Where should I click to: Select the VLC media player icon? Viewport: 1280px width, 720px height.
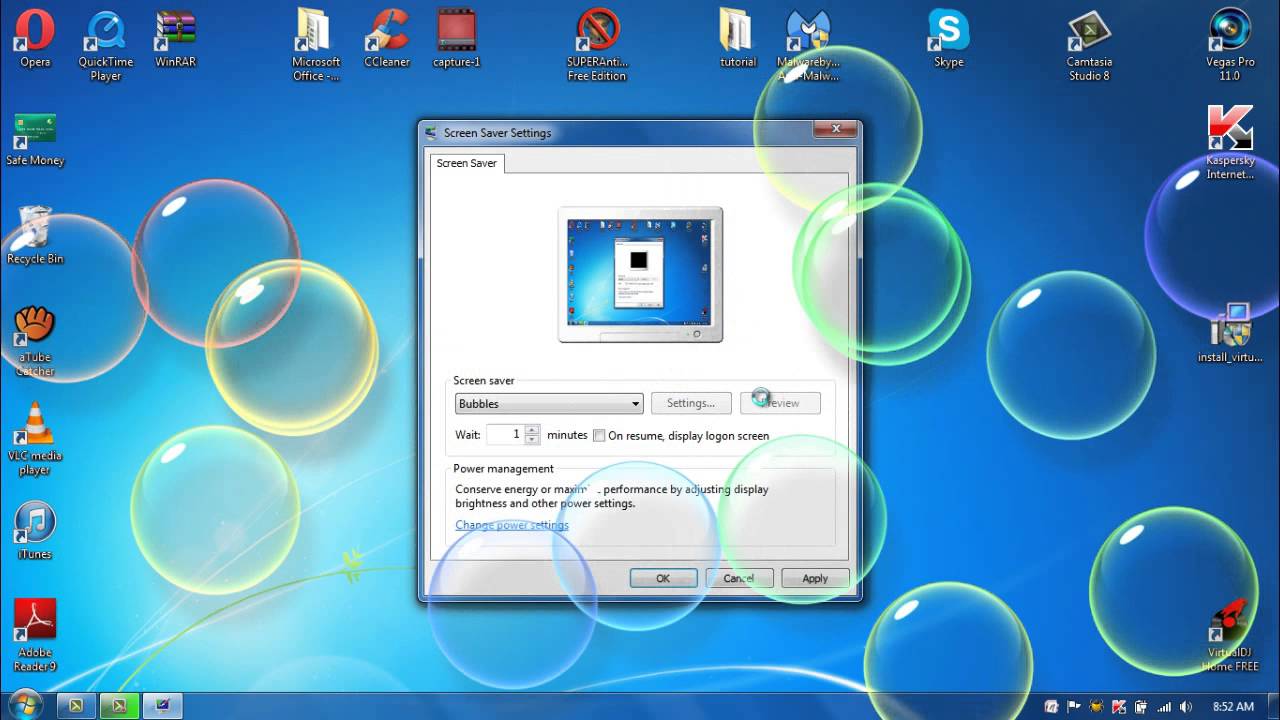pos(35,438)
